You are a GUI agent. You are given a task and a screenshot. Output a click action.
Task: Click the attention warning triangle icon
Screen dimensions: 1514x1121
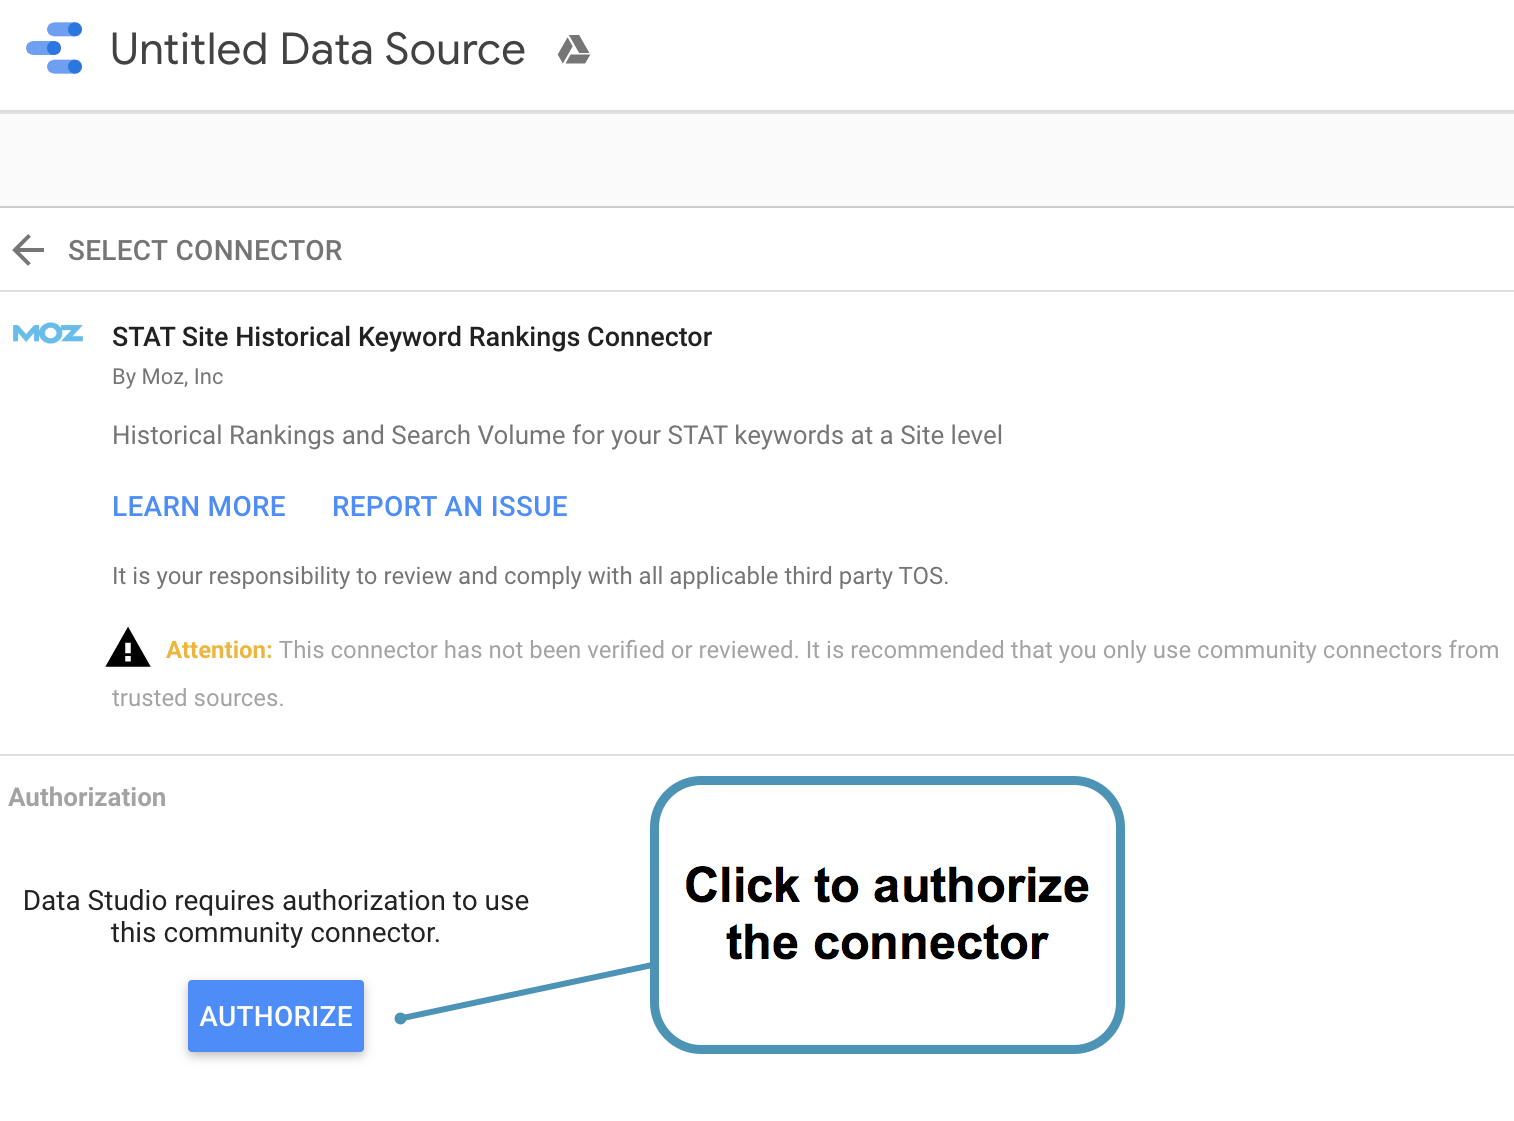pyautogui.click(x=128, y=648)
